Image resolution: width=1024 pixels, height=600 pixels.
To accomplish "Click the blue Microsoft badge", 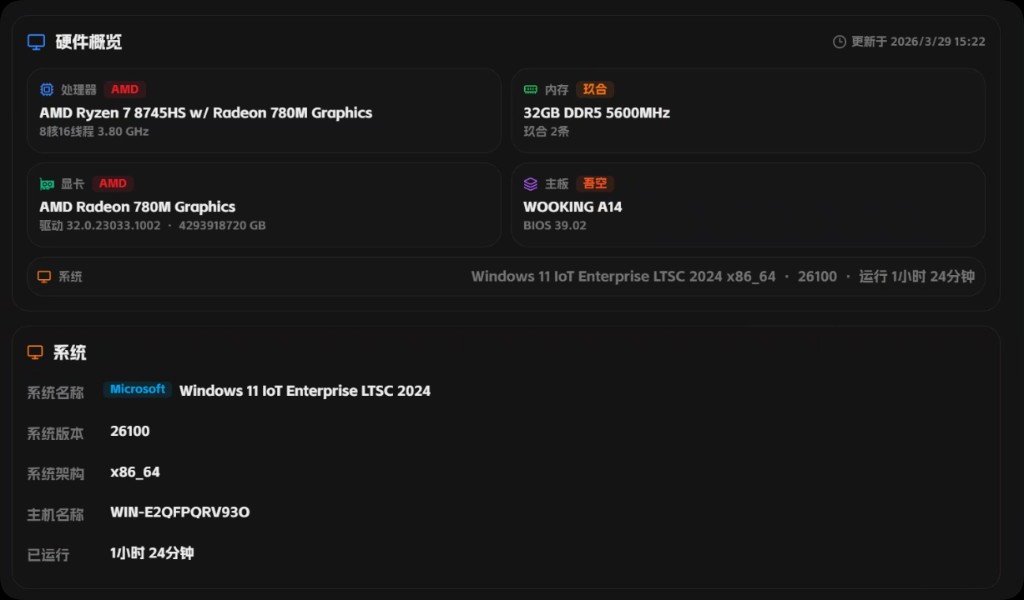I will click(137, 390).
